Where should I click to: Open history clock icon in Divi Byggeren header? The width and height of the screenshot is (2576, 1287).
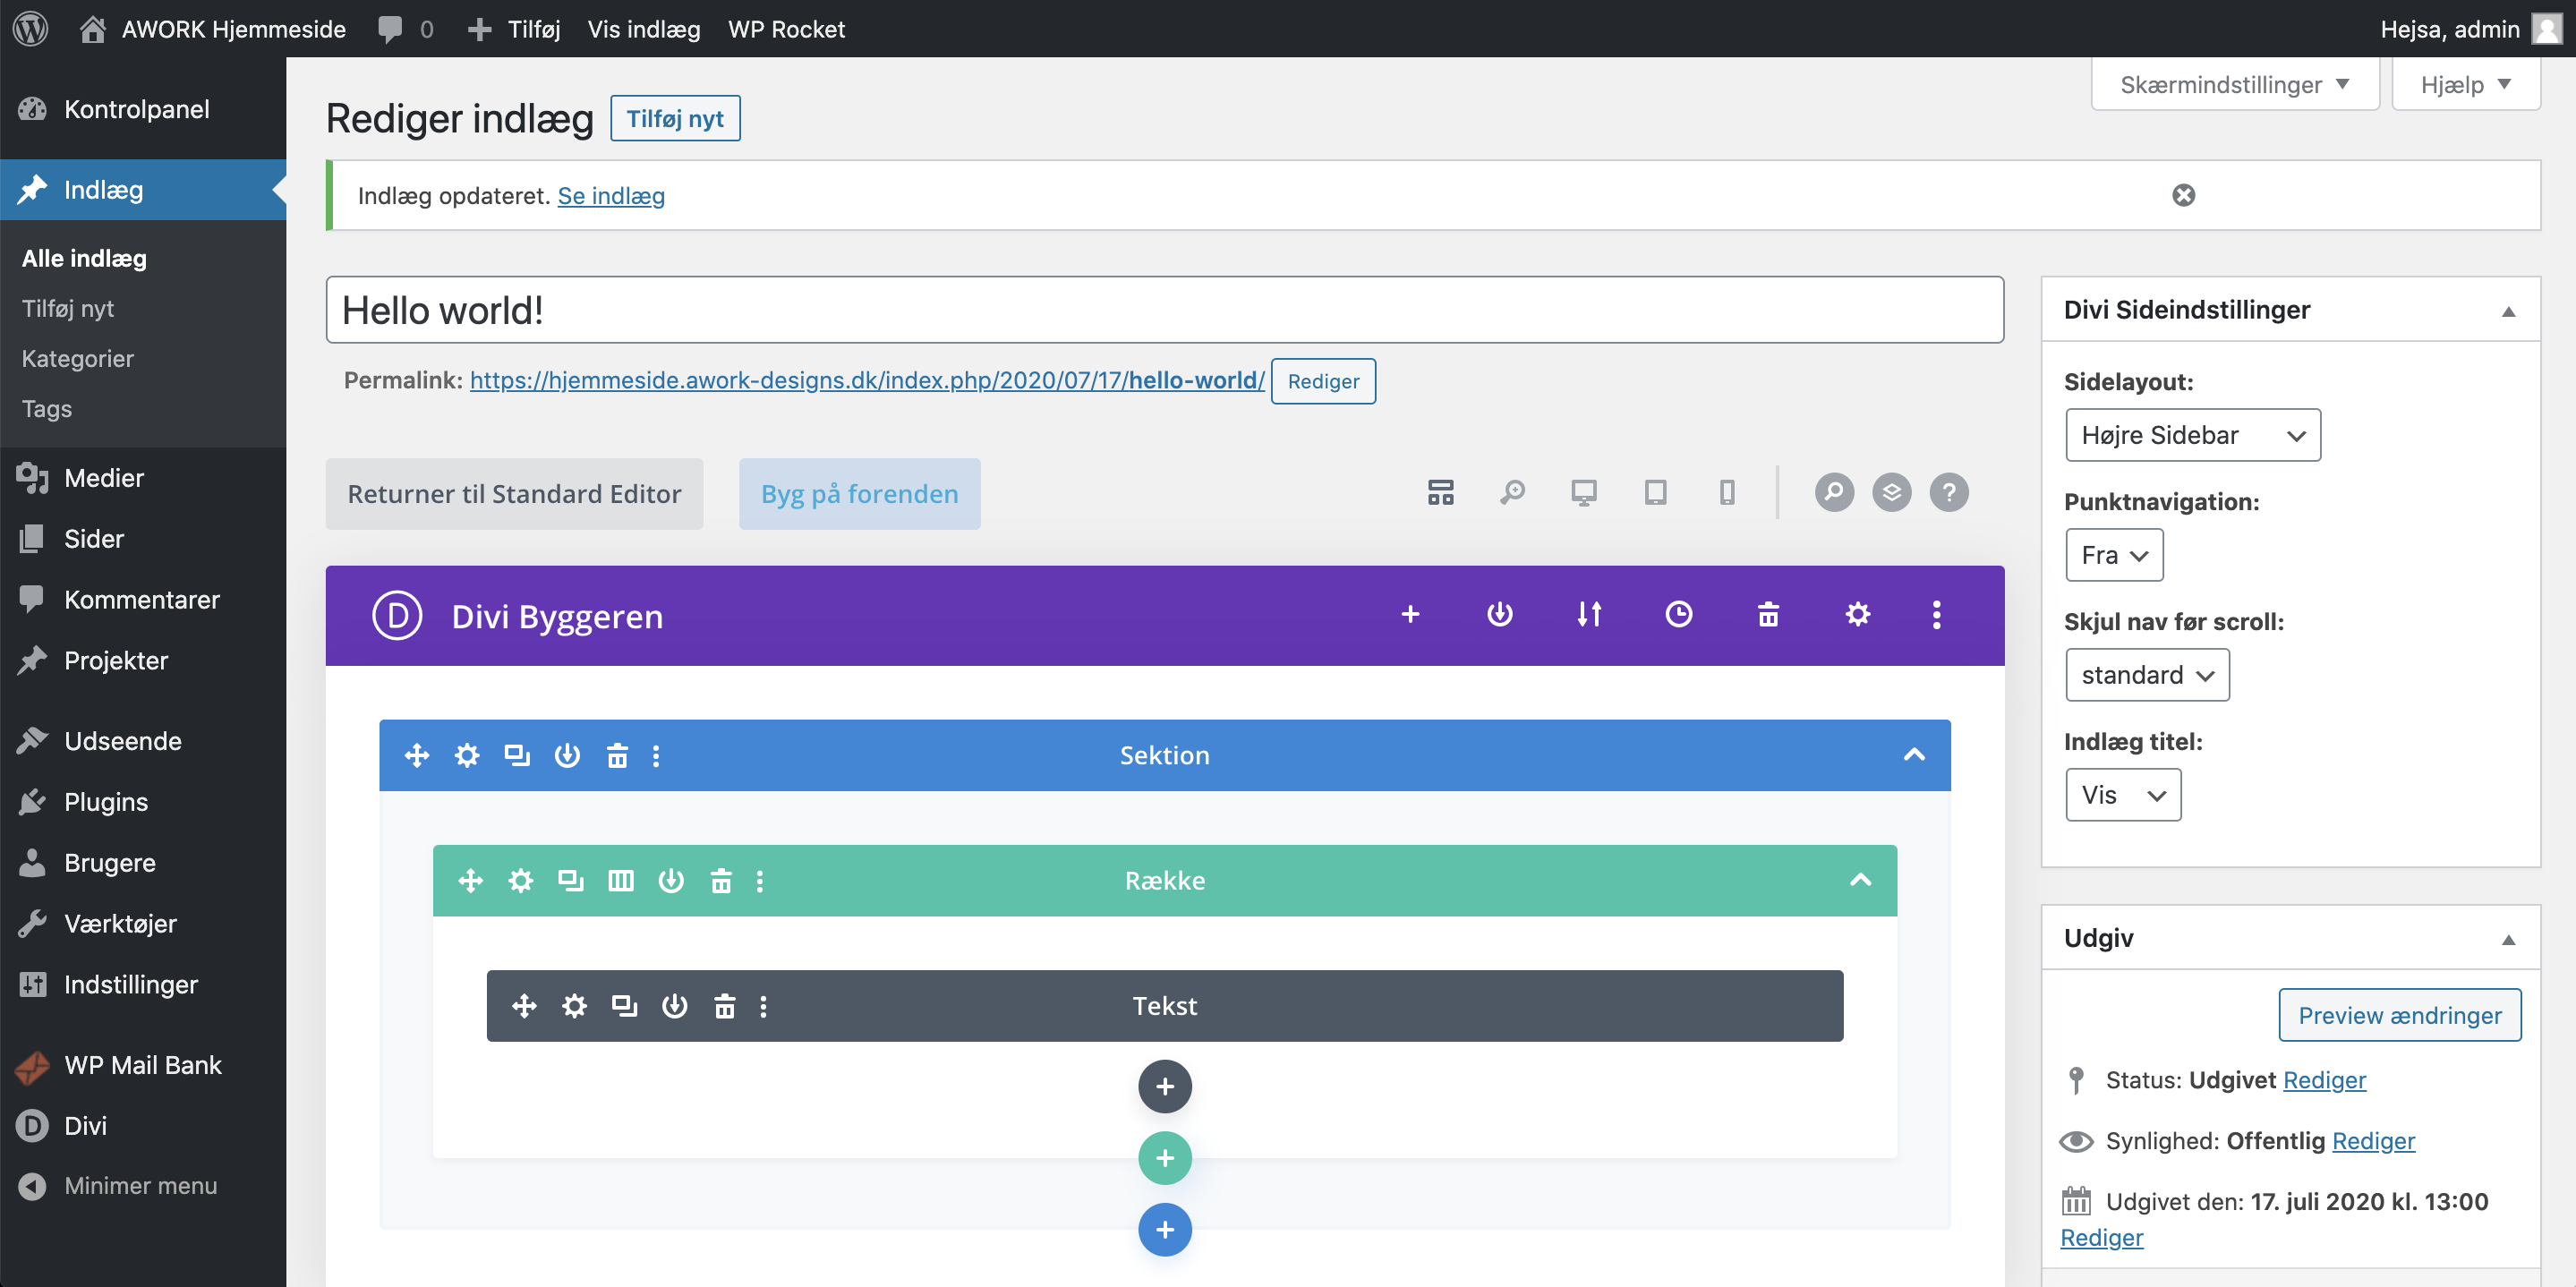click(1678, 614)
